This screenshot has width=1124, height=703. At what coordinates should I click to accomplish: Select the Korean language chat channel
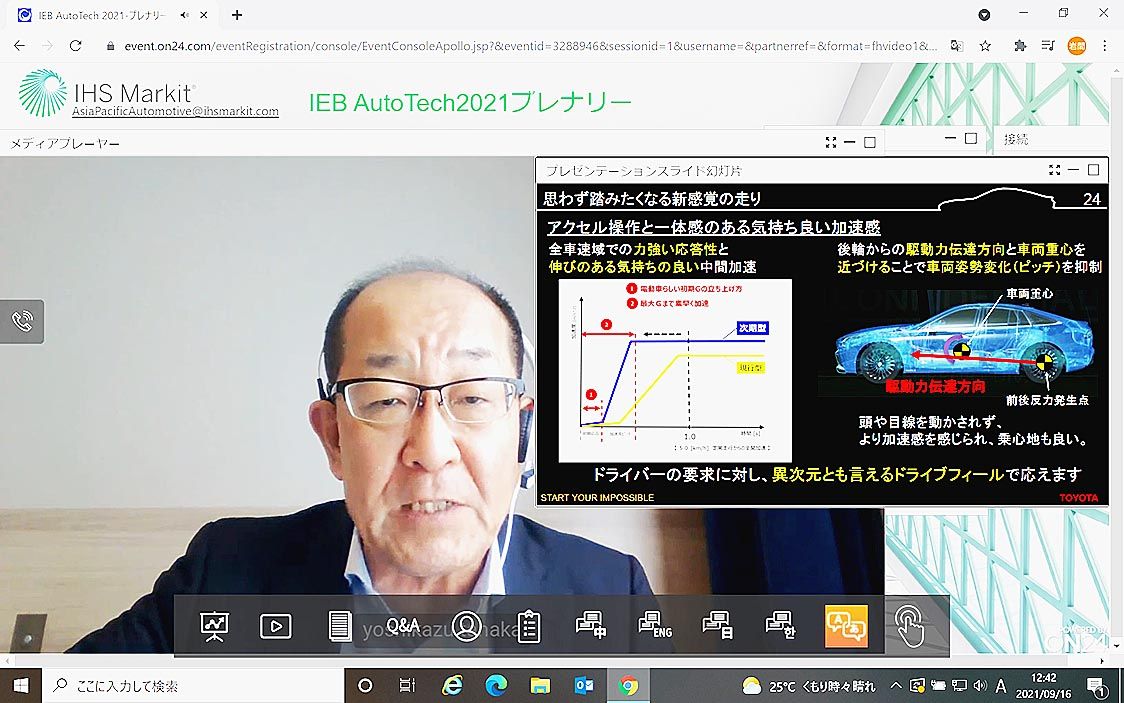coord(780,626)
